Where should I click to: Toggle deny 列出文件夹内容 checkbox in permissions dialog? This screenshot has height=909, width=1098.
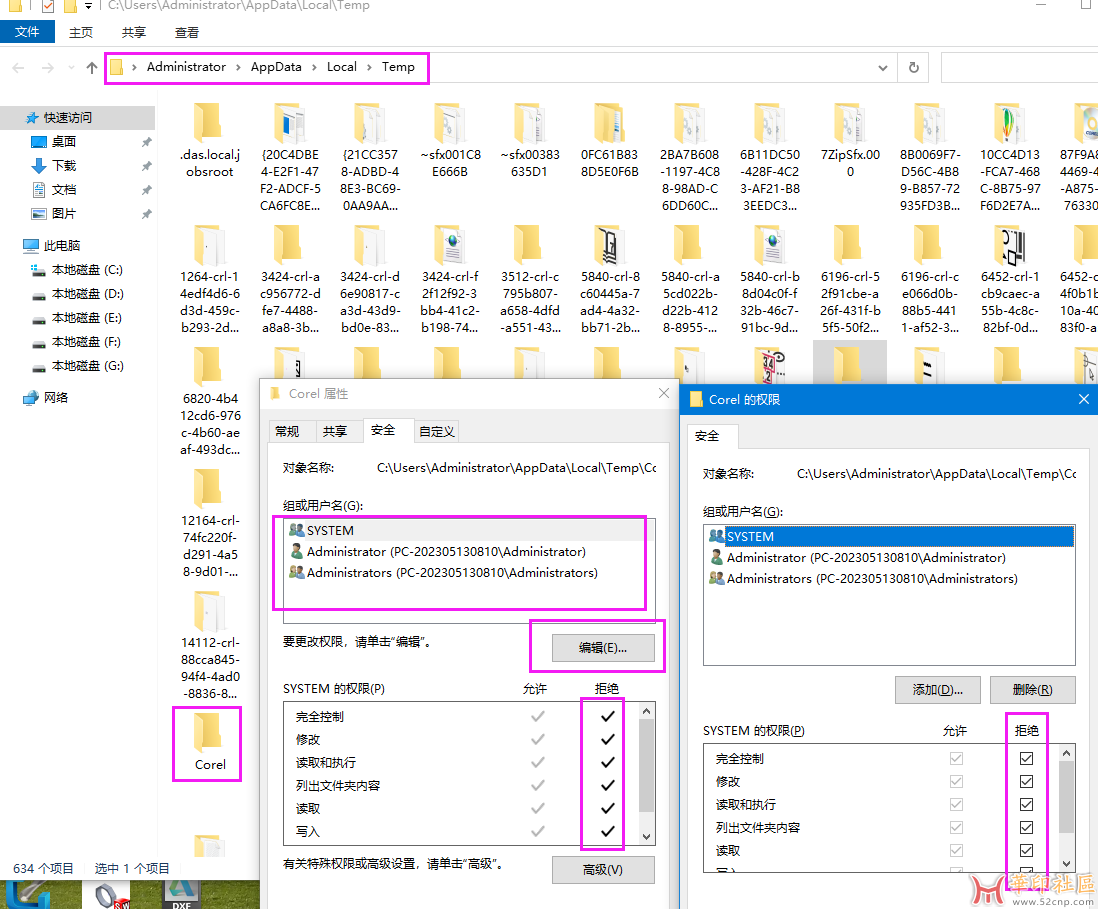tap(1027, 828)
